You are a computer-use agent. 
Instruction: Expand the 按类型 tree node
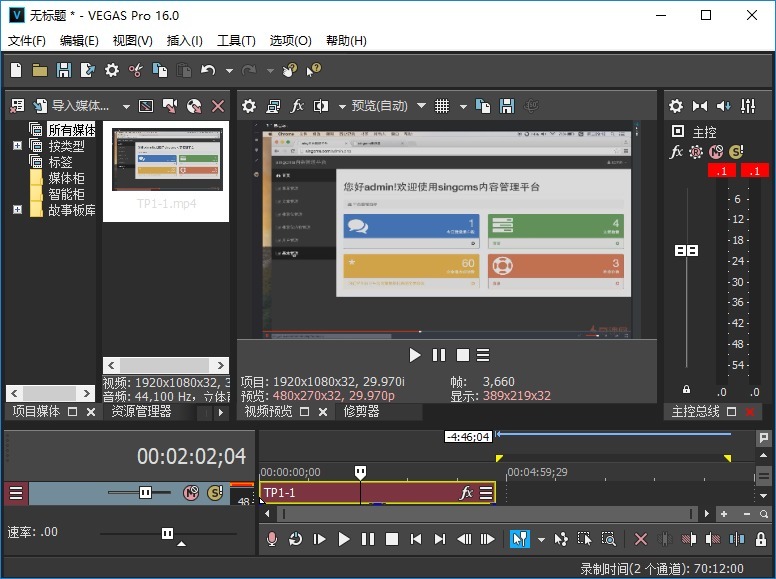(17, 146)
